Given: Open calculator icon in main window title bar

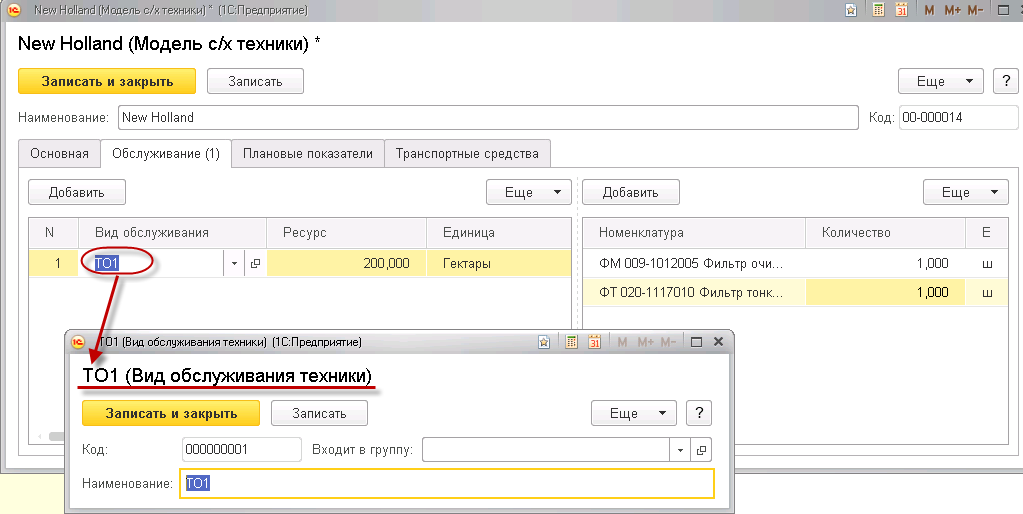Looking at the screenshot, I should coord(879,10).
